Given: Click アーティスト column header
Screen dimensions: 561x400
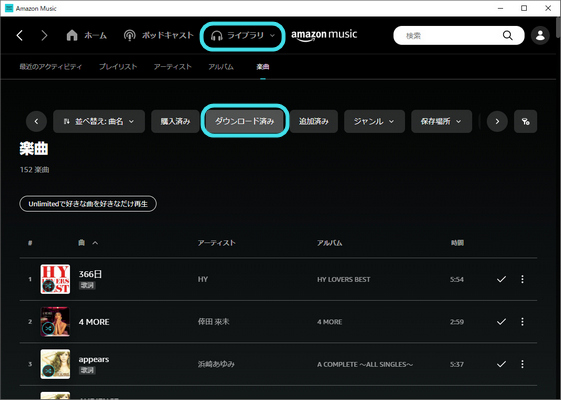Looking at the screenshot, I should 217,243.
